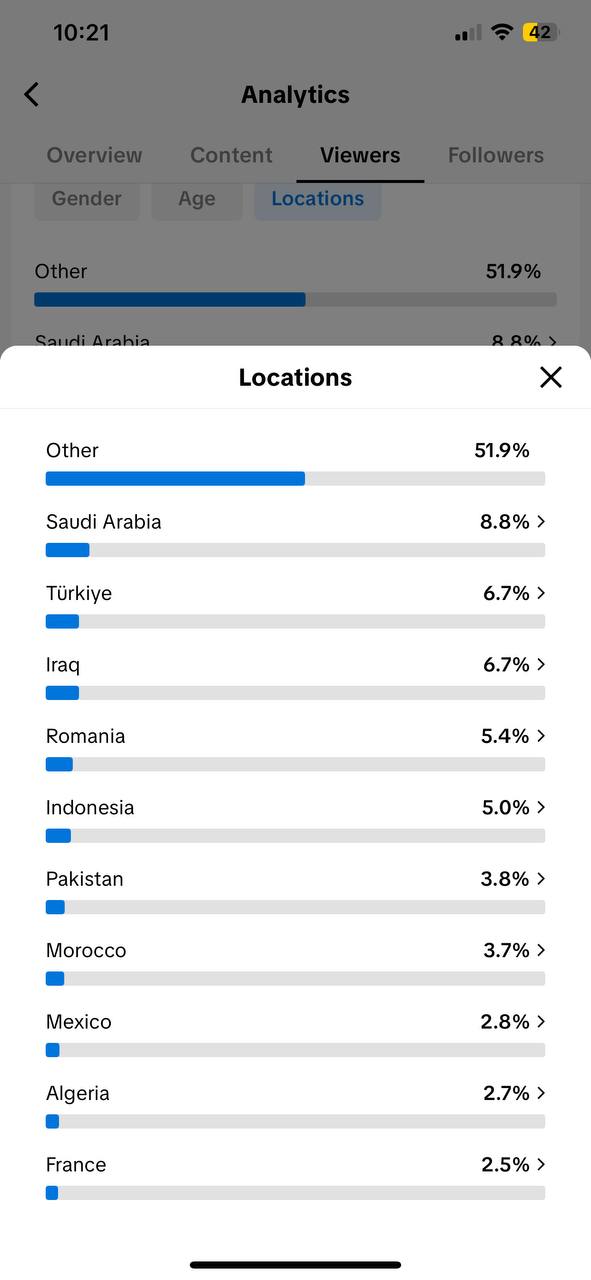Tap the Morocco chevron at 3.7%
591x1280 pixels.
coord(541,950)
